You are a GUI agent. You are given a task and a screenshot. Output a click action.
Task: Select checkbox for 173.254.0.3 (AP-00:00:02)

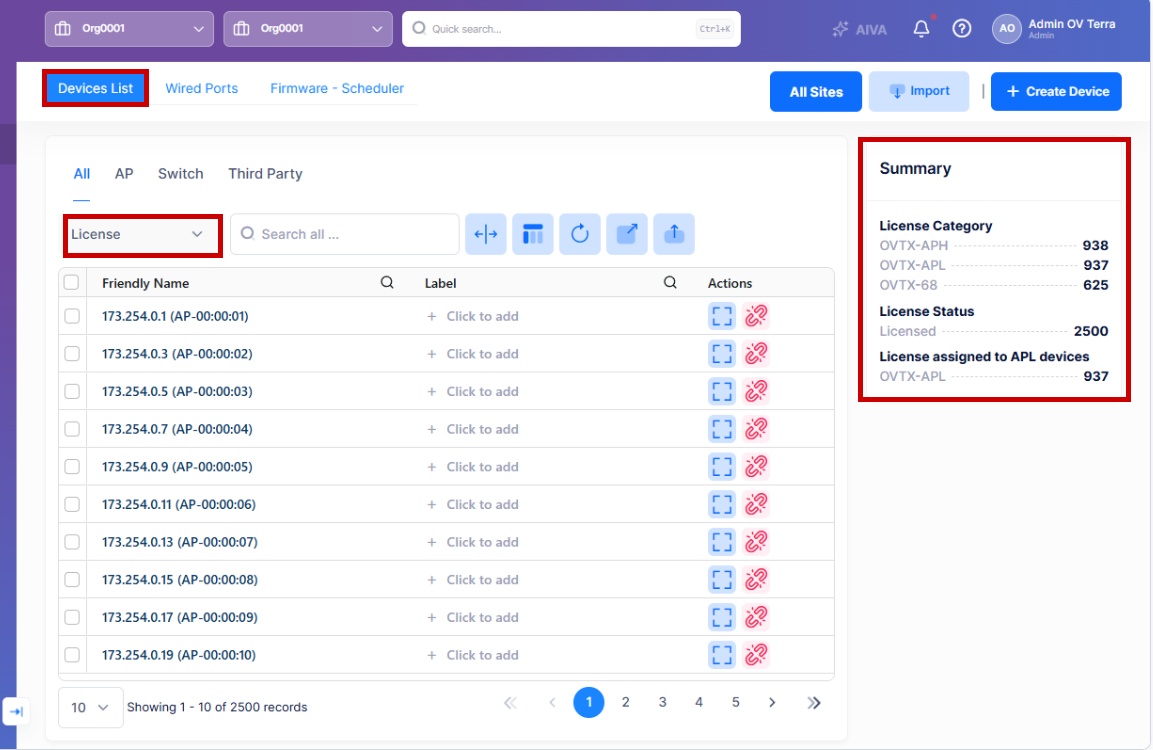click(72, 354)
